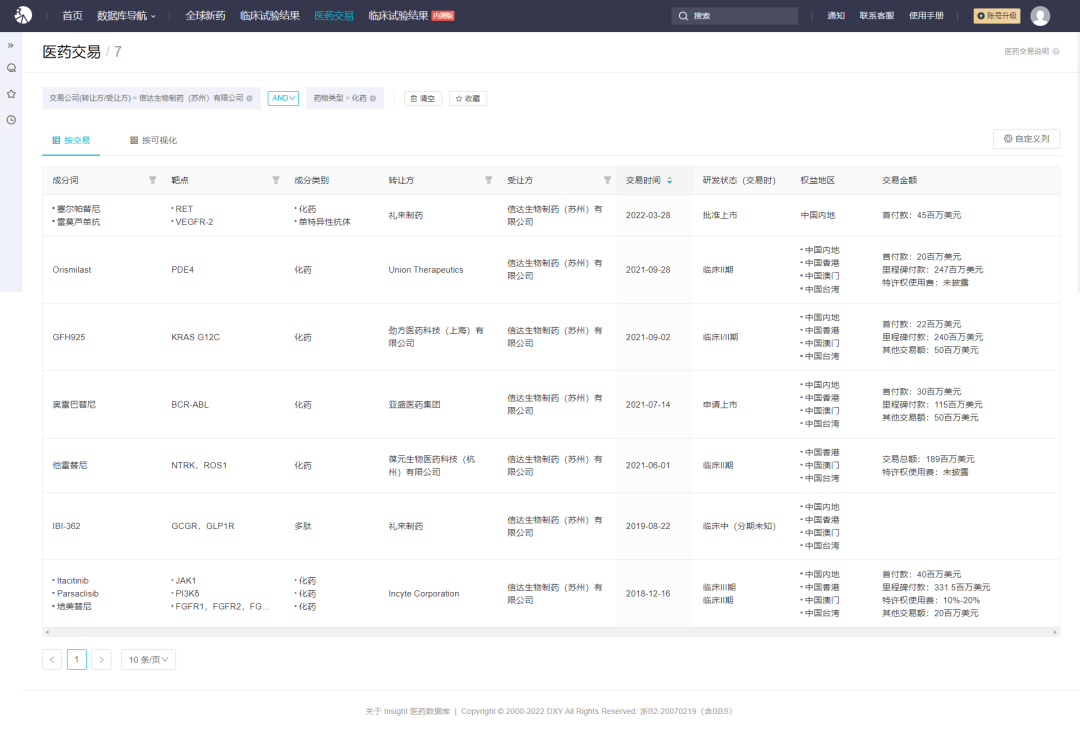Filter the 转让方 column using its funnel icon
The image size is (1080, 732).
[x=488, y=180]
